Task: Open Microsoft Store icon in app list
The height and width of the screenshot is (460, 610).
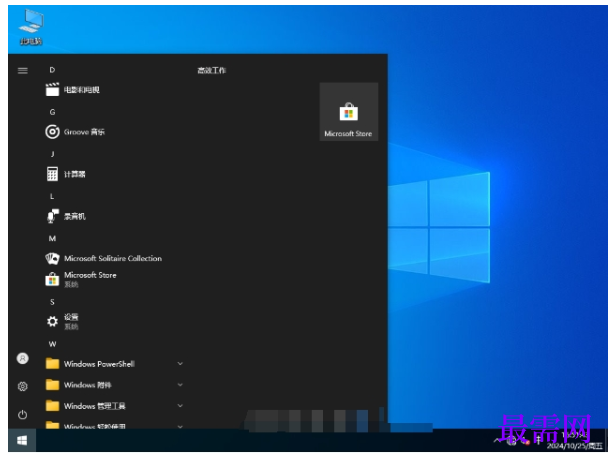Action: [52, 279]
